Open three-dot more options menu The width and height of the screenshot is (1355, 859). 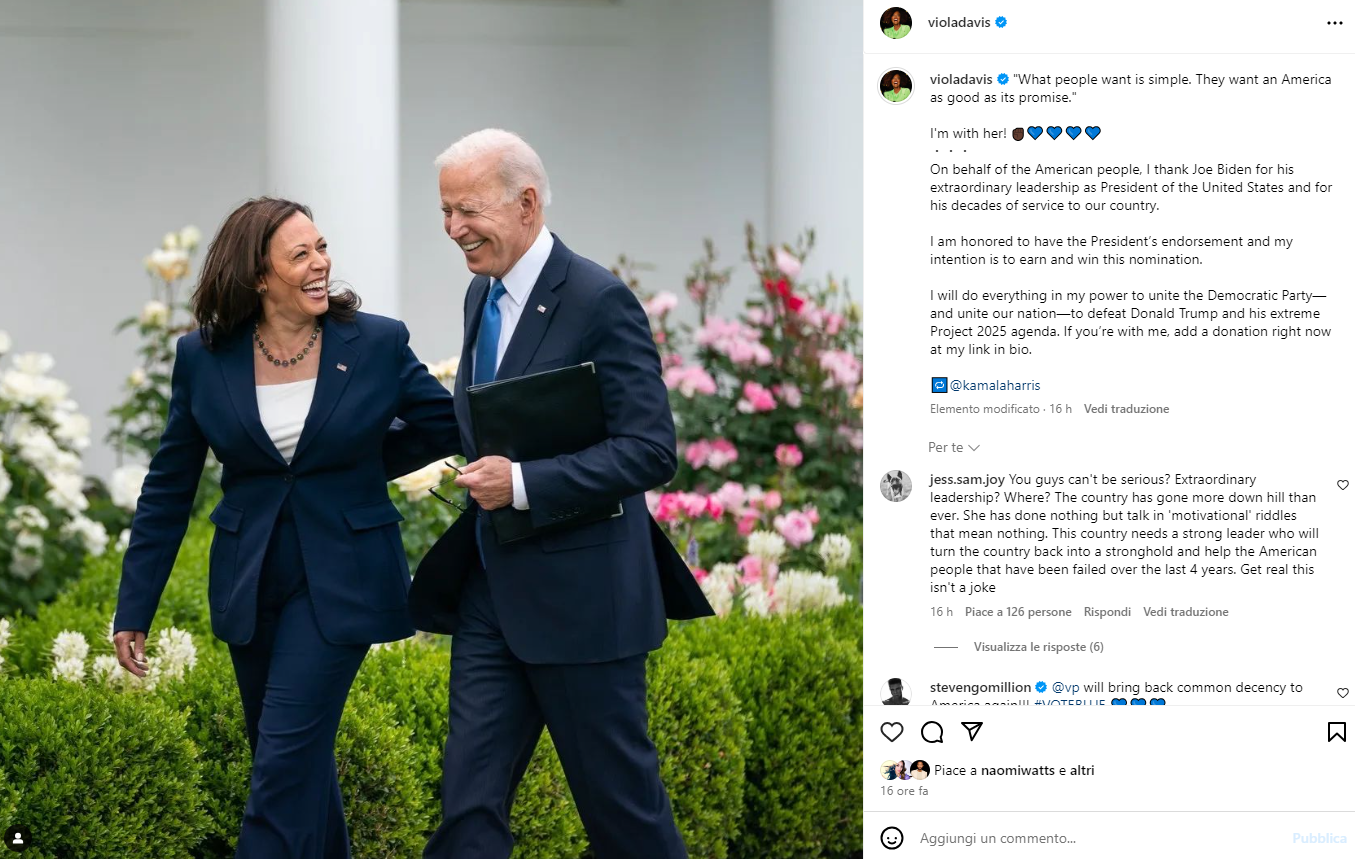pos(1335,23)
